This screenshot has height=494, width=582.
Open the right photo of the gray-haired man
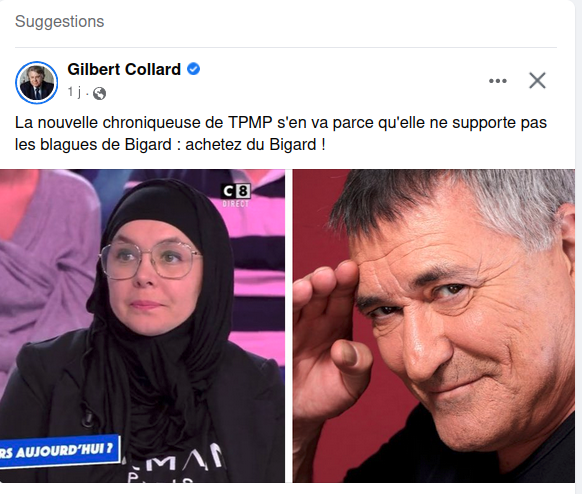pos(434,326)
